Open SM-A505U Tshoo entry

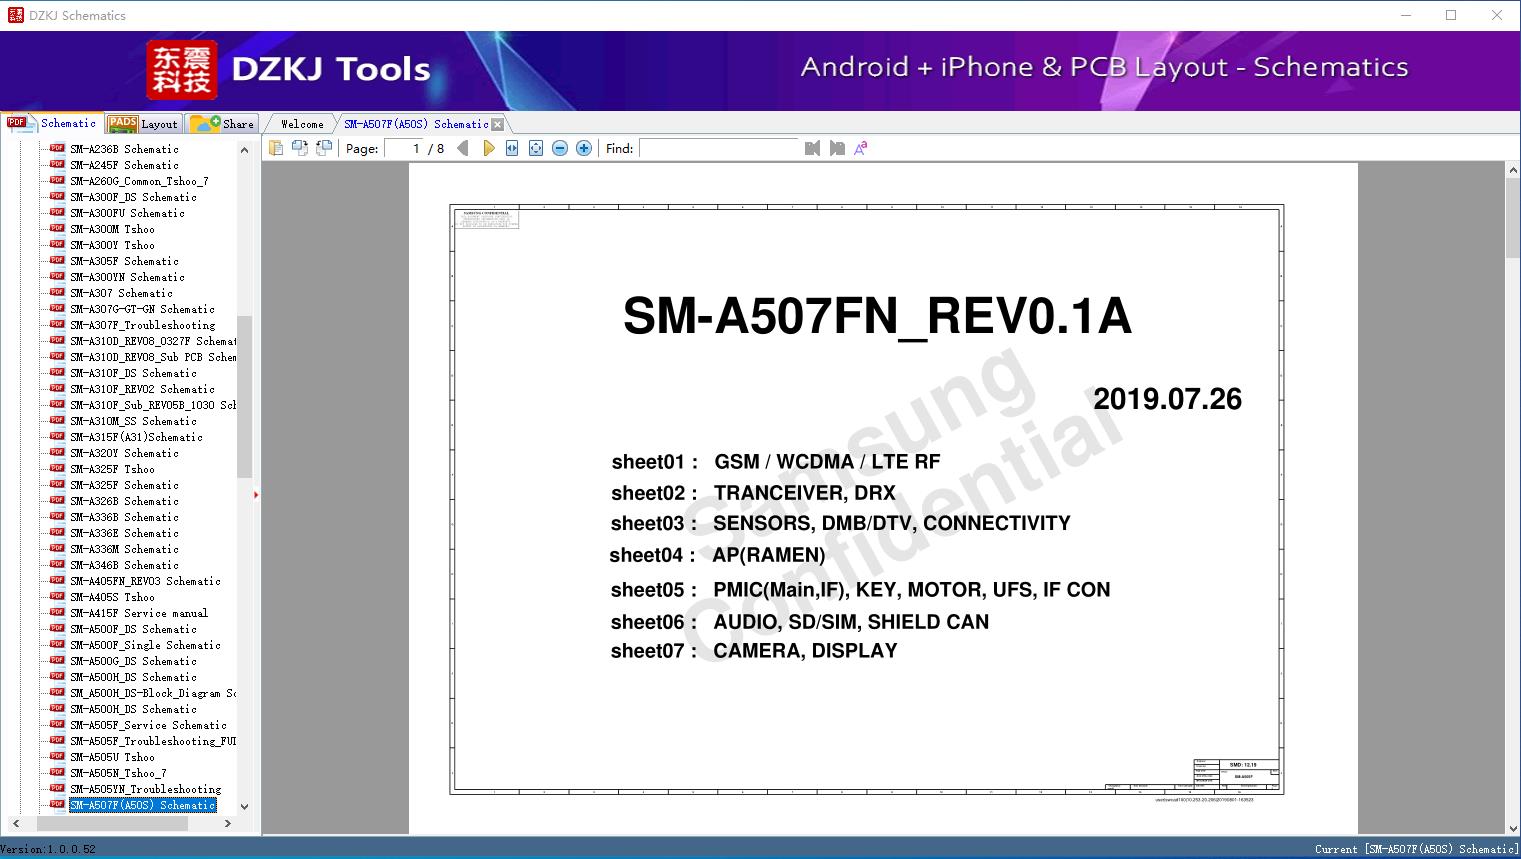tap(112, 757)
